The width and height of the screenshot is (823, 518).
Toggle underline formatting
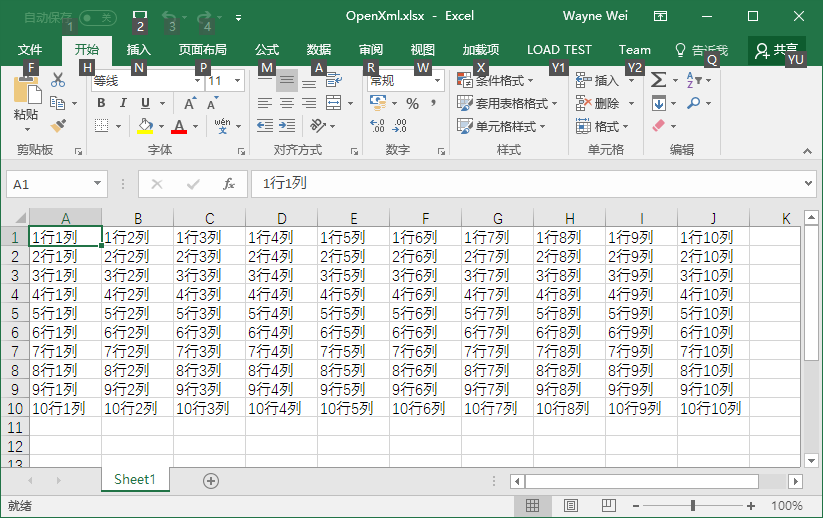[x=145, y=103]
